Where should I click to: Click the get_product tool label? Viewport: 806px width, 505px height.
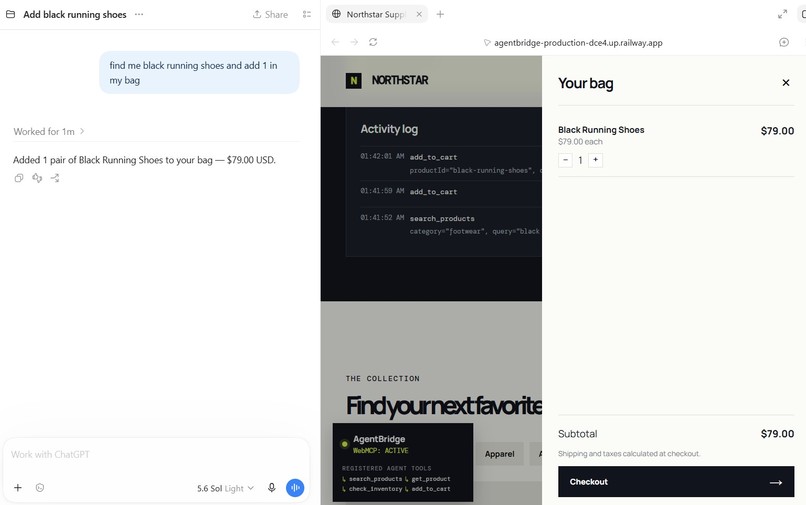431,479
